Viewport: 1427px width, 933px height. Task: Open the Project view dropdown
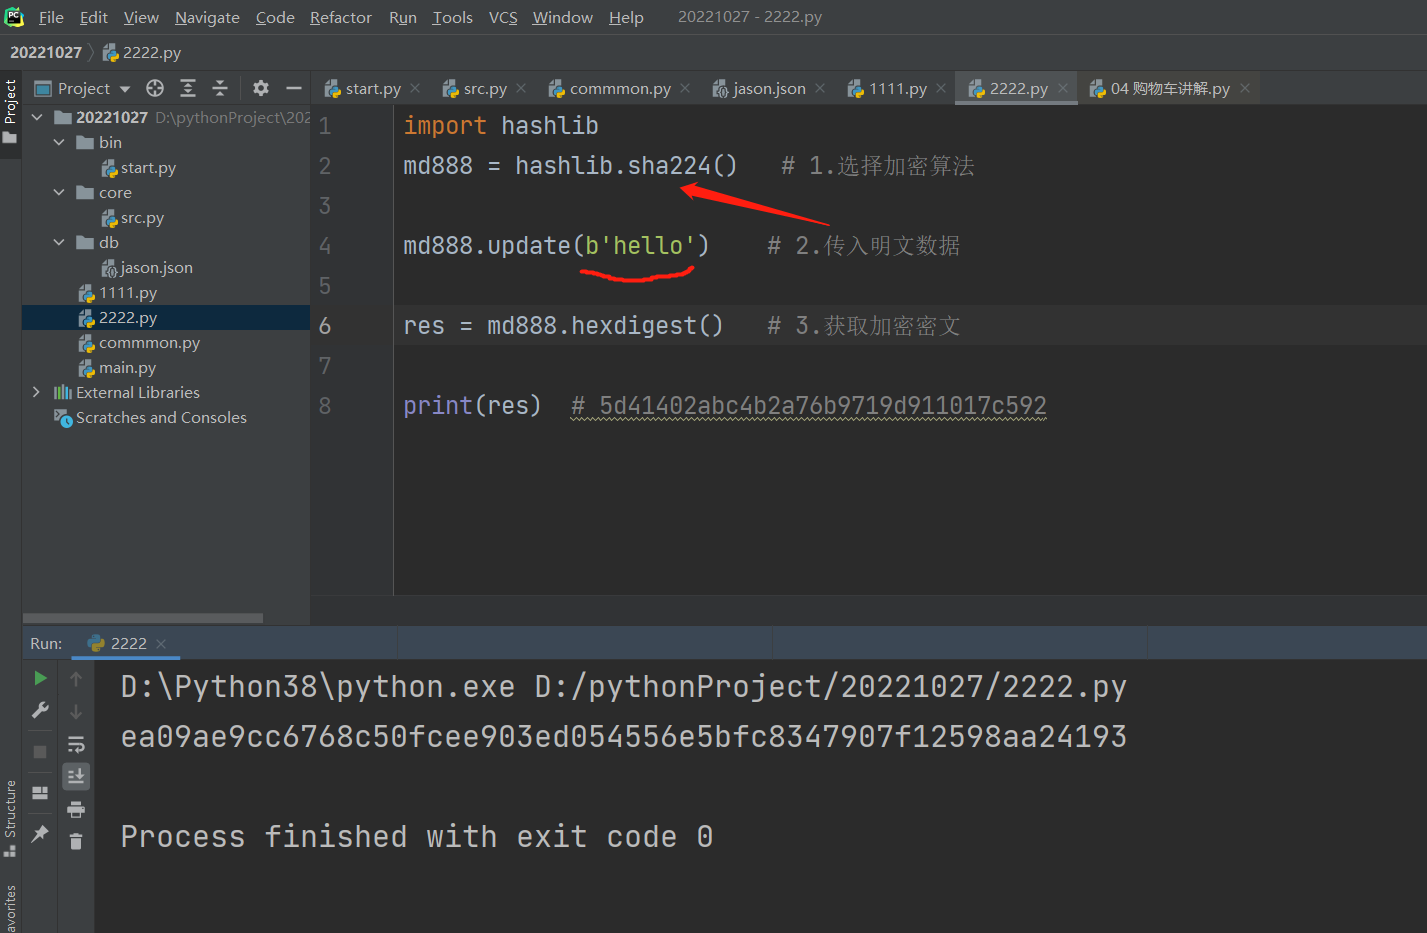click(83, 88)
